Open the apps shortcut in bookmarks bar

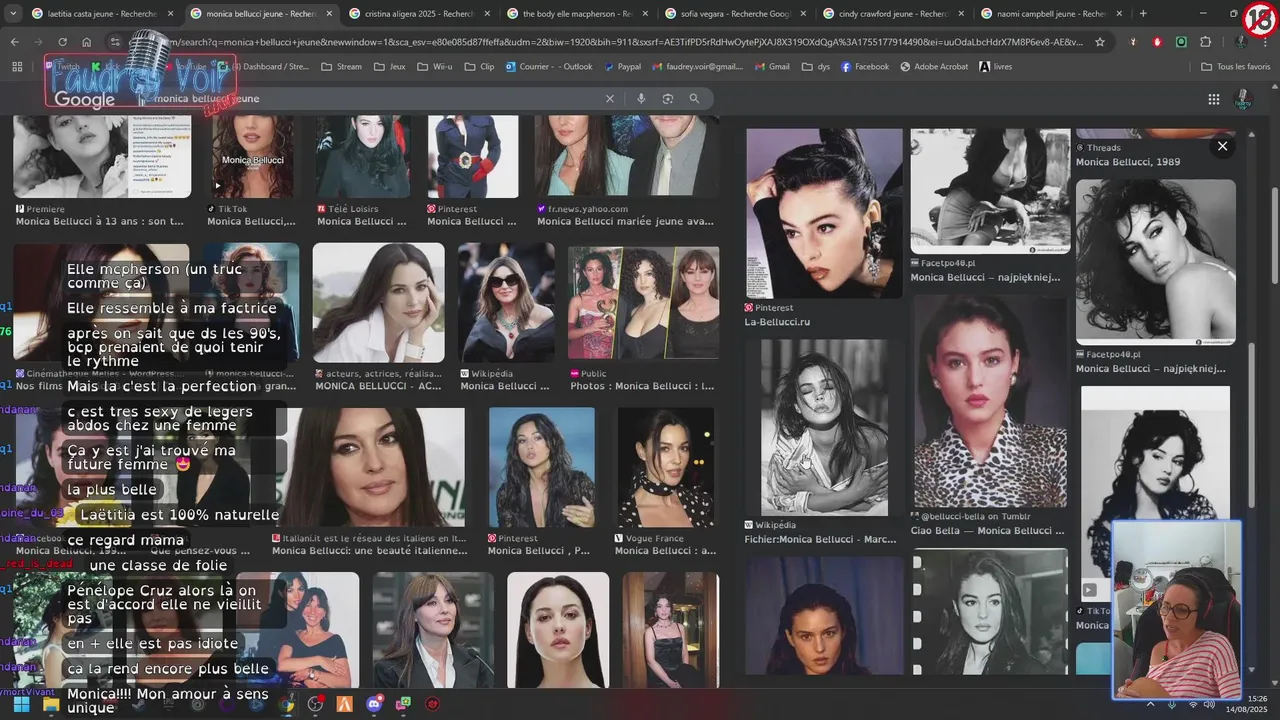[x=17, y=67]
